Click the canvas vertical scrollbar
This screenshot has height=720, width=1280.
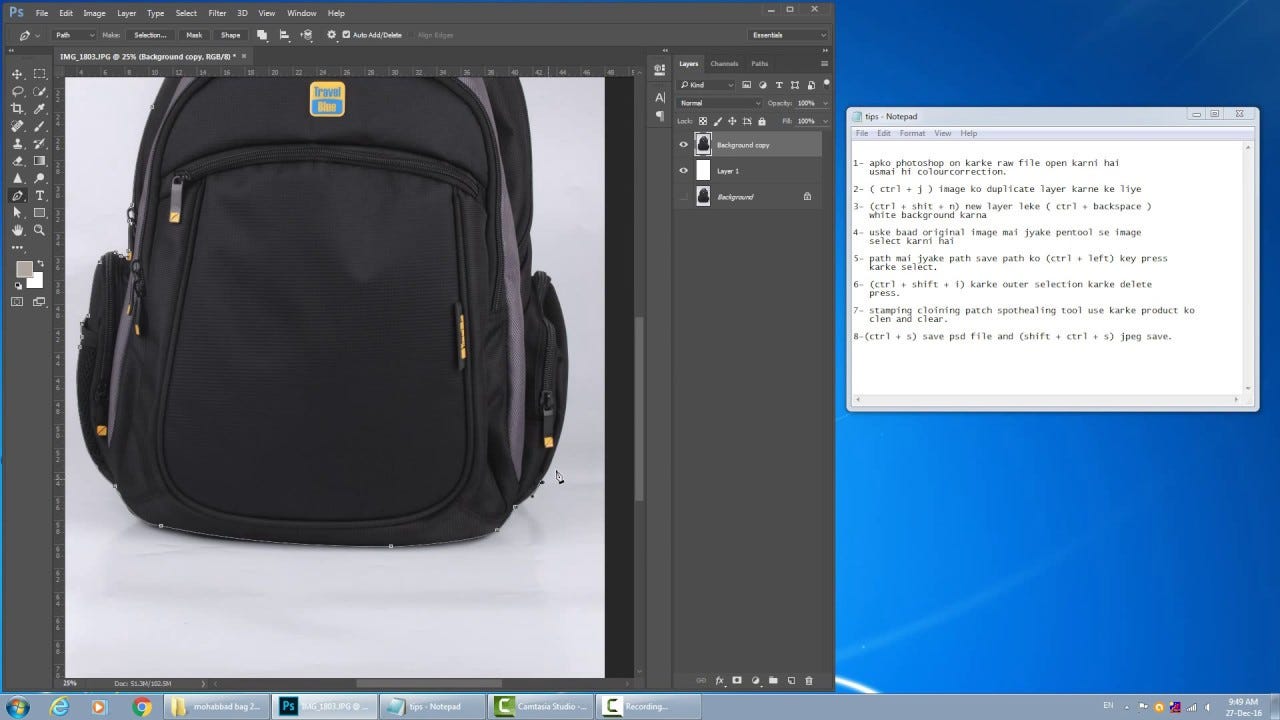tap(640, 408)
